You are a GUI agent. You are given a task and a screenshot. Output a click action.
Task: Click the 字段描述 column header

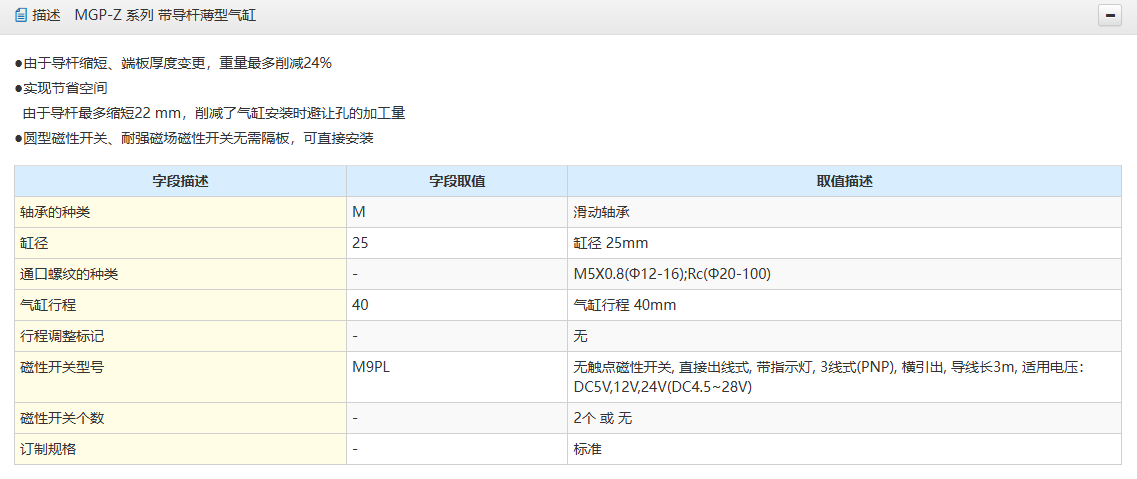[x=180, y=182]
